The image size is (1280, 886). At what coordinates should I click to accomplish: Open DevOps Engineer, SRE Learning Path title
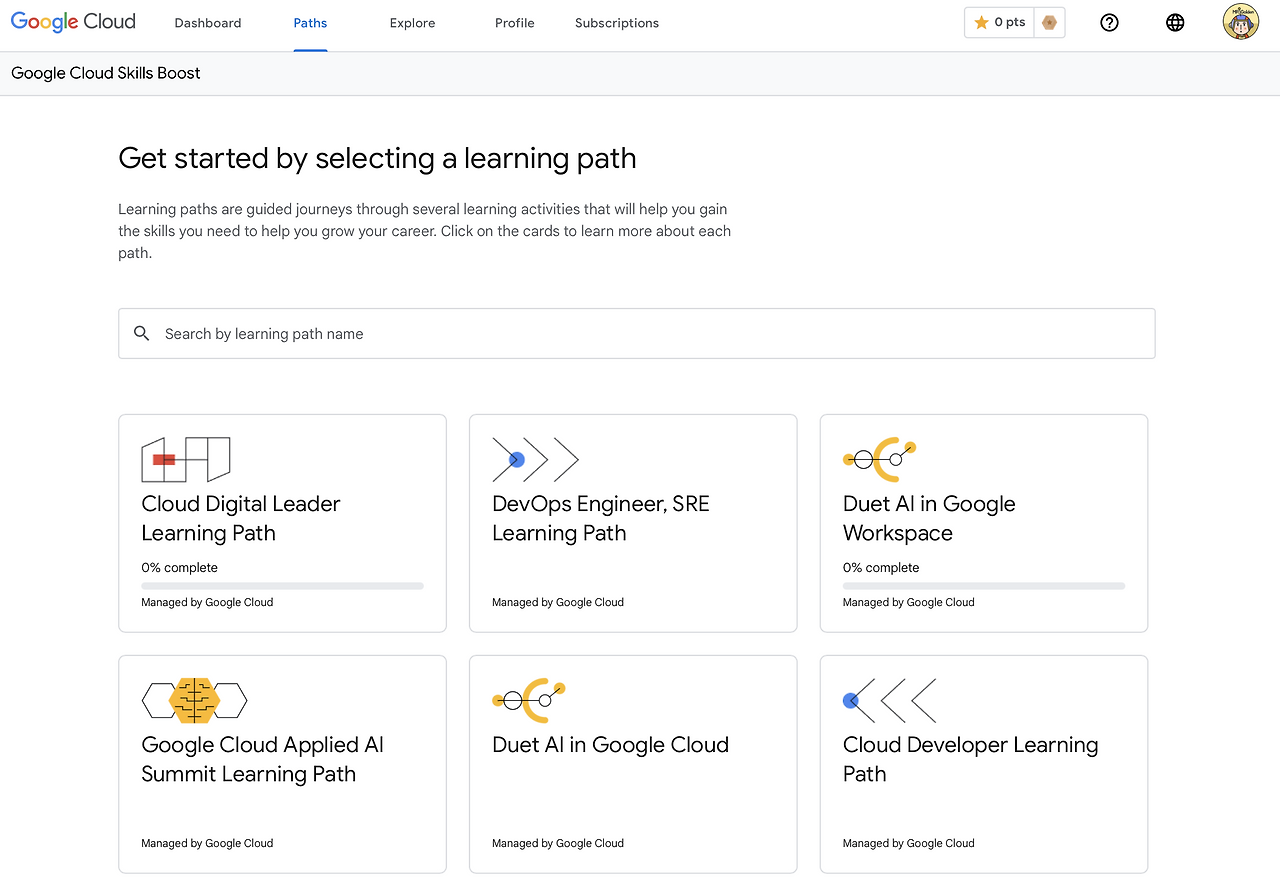[601, 518]
